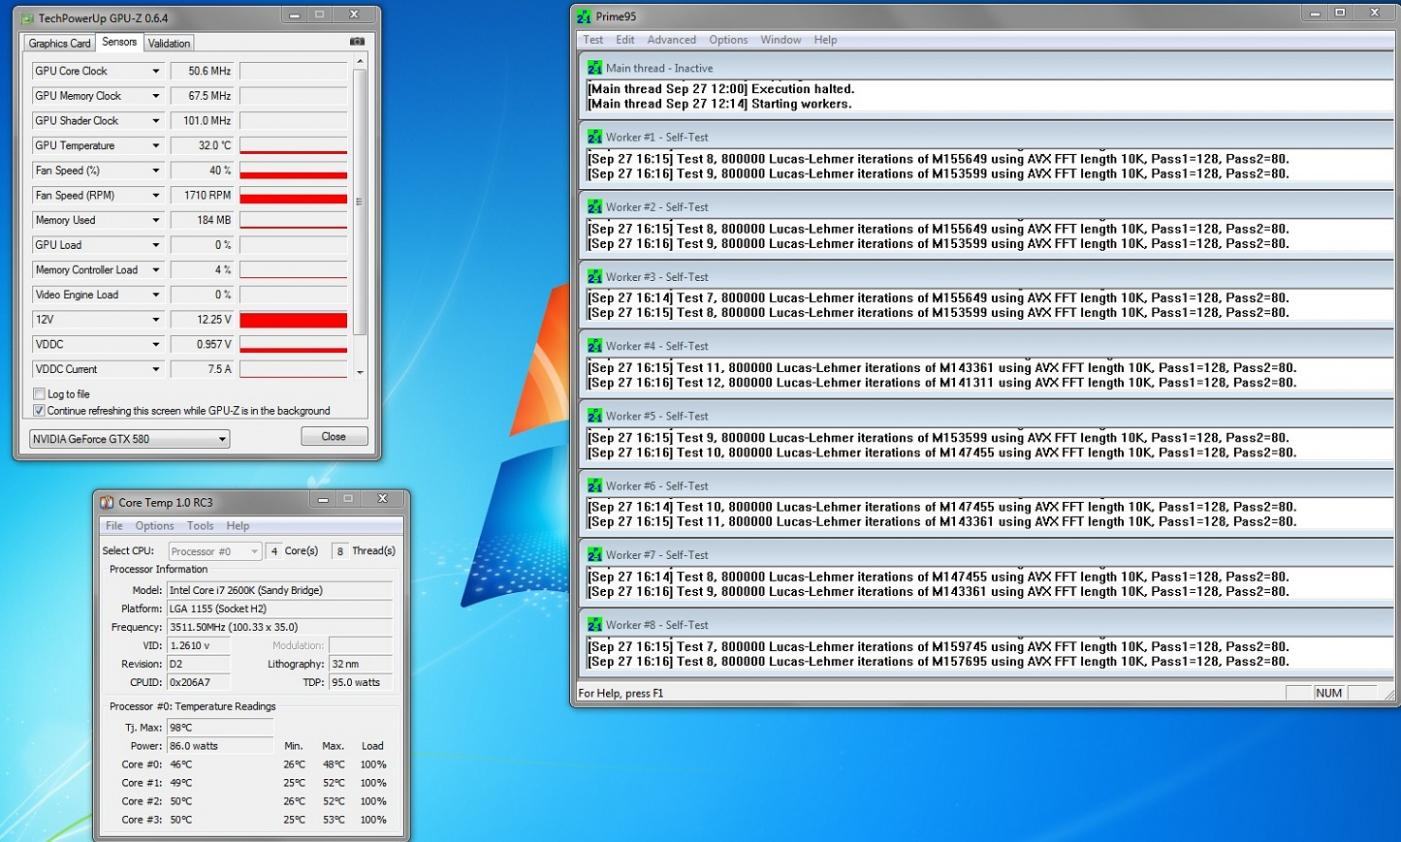Enable the Log to file checkbox
The image size is (1401, 842).
point(39,394)
